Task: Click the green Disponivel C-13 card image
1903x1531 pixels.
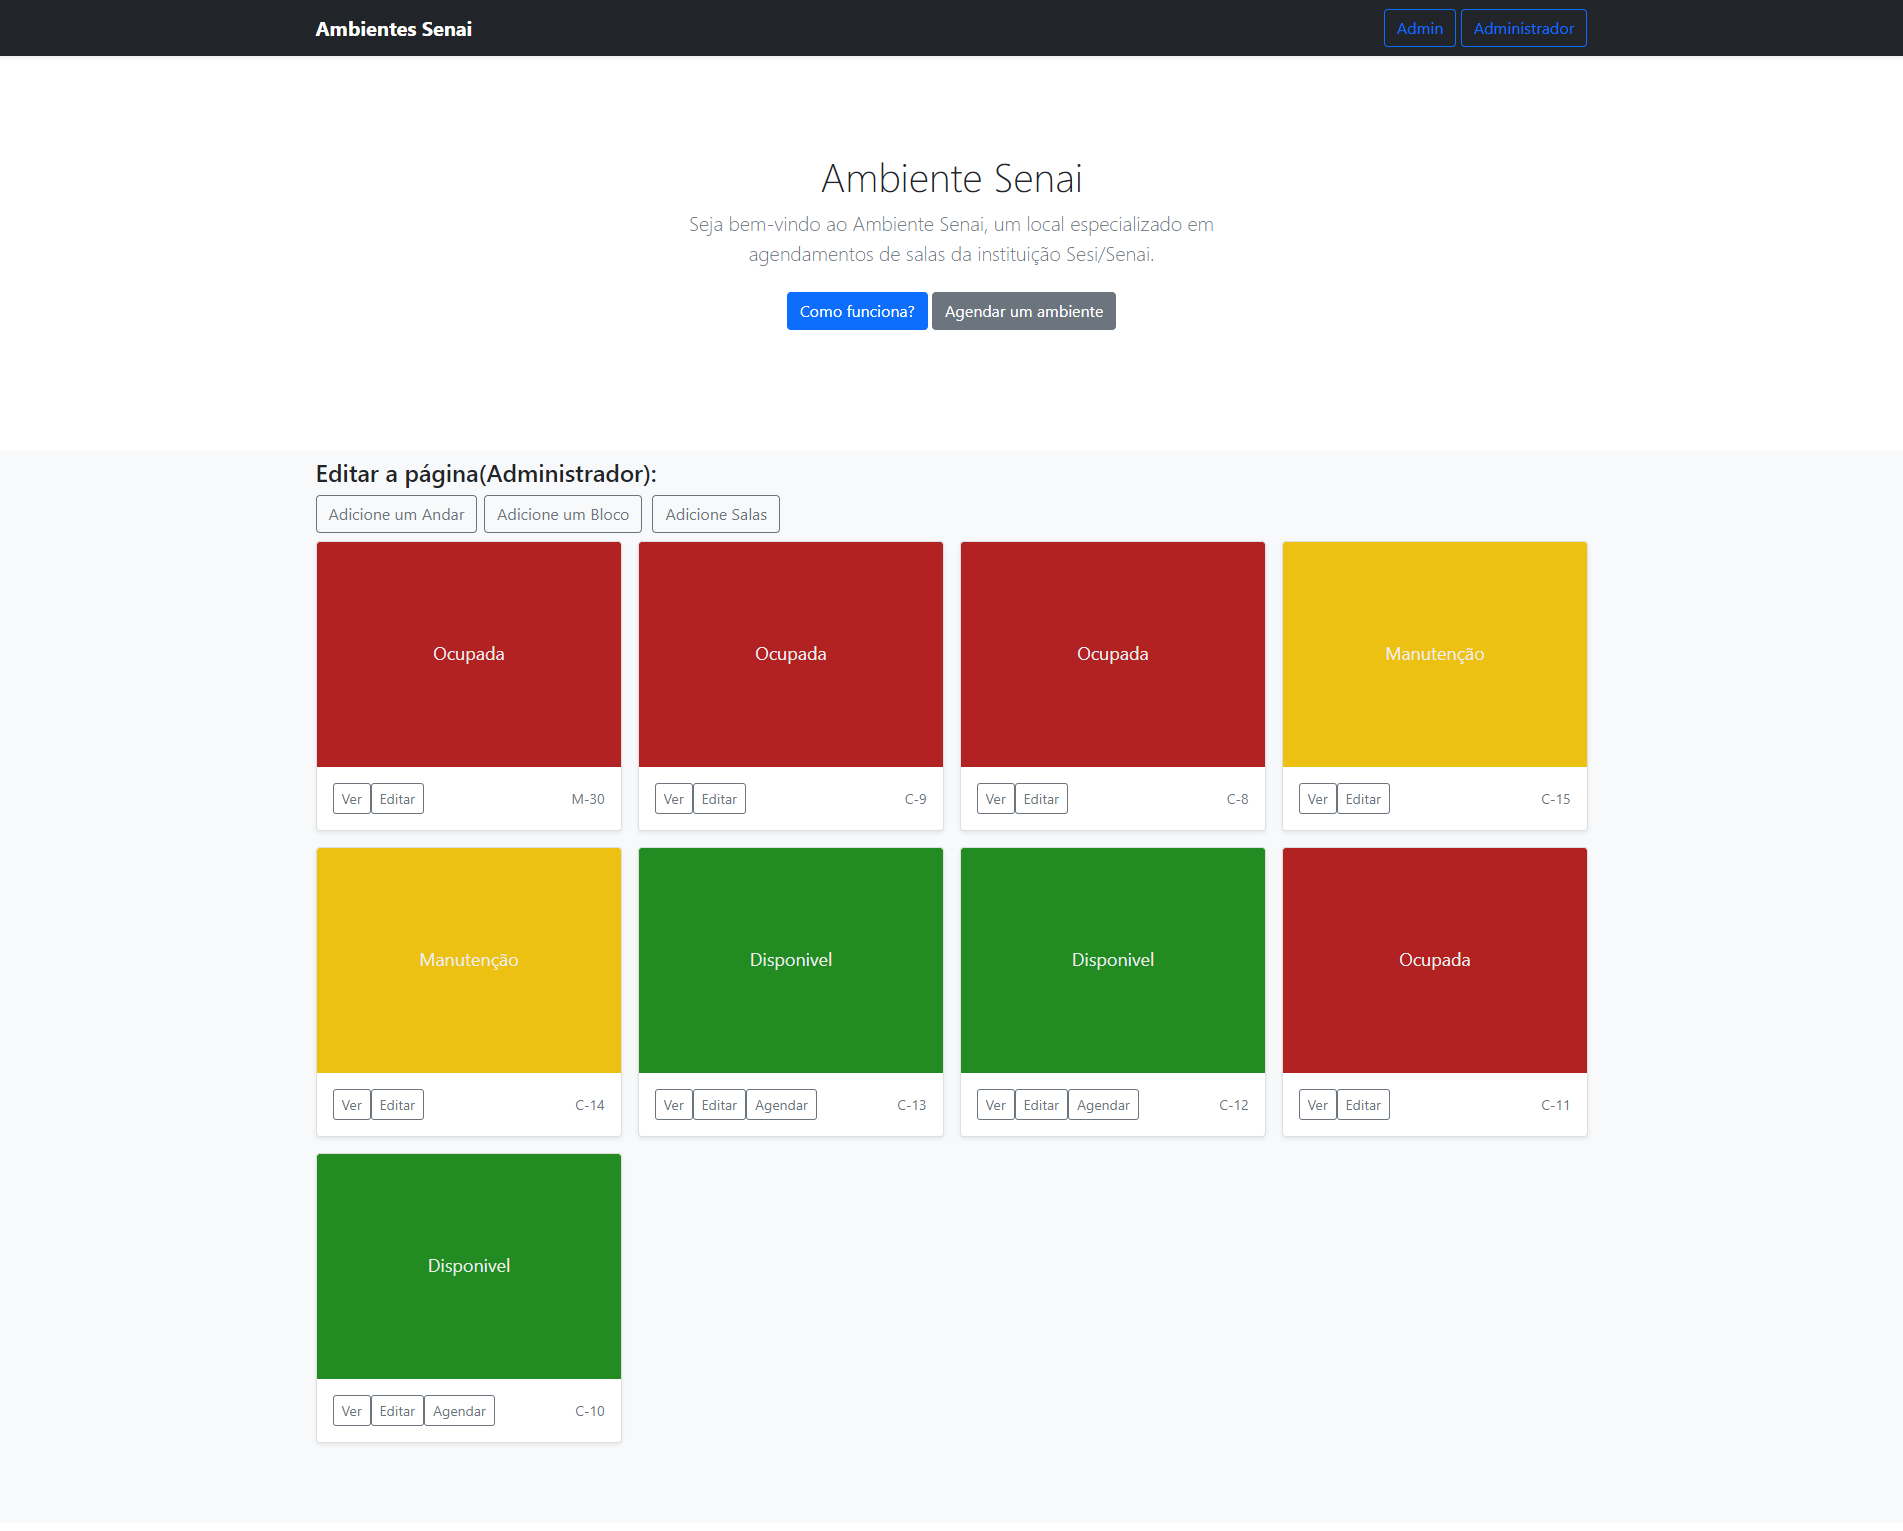Action: [790, 960]
